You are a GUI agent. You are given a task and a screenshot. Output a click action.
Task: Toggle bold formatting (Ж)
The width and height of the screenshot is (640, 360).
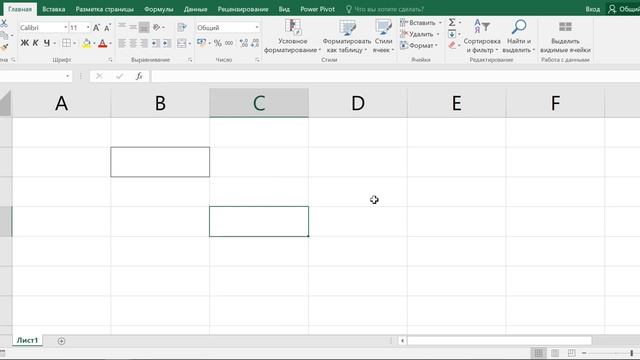[24, 43]
